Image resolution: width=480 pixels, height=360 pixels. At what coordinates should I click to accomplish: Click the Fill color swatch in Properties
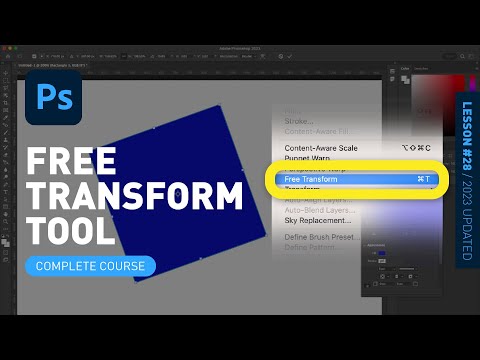(382, 253)
